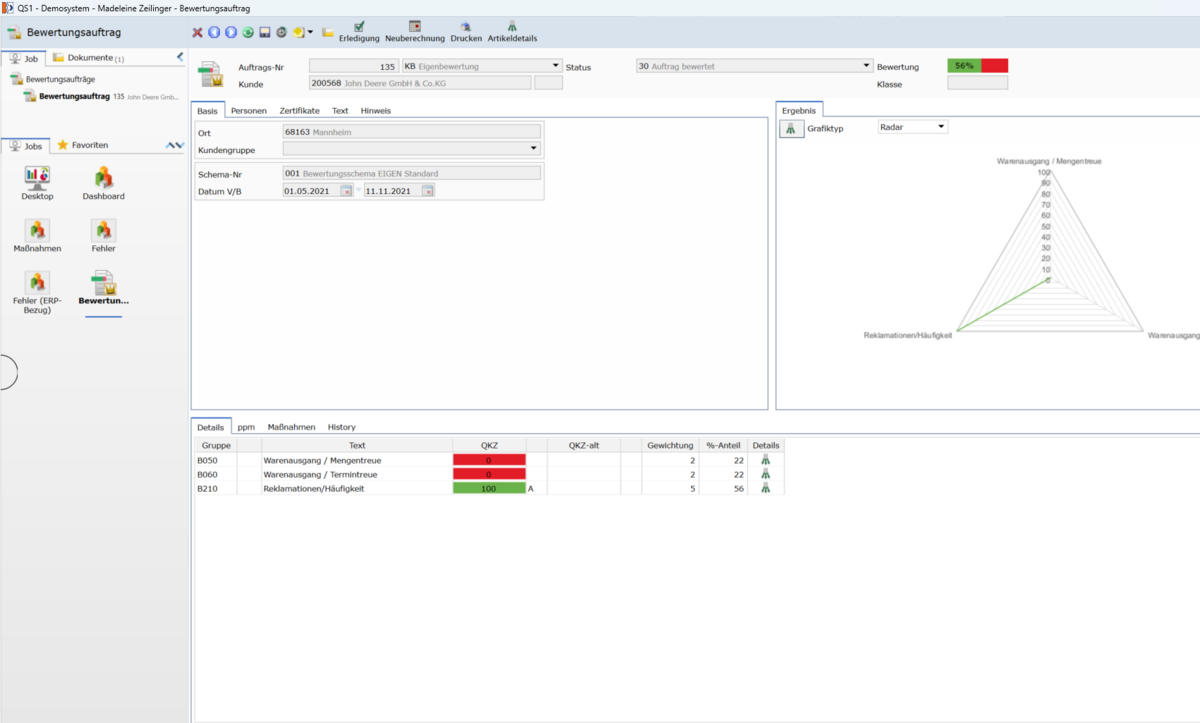Click the binoculars icon beside Grafiktyp
This screenshot has width=1200, height=723.
pos(791,128)
